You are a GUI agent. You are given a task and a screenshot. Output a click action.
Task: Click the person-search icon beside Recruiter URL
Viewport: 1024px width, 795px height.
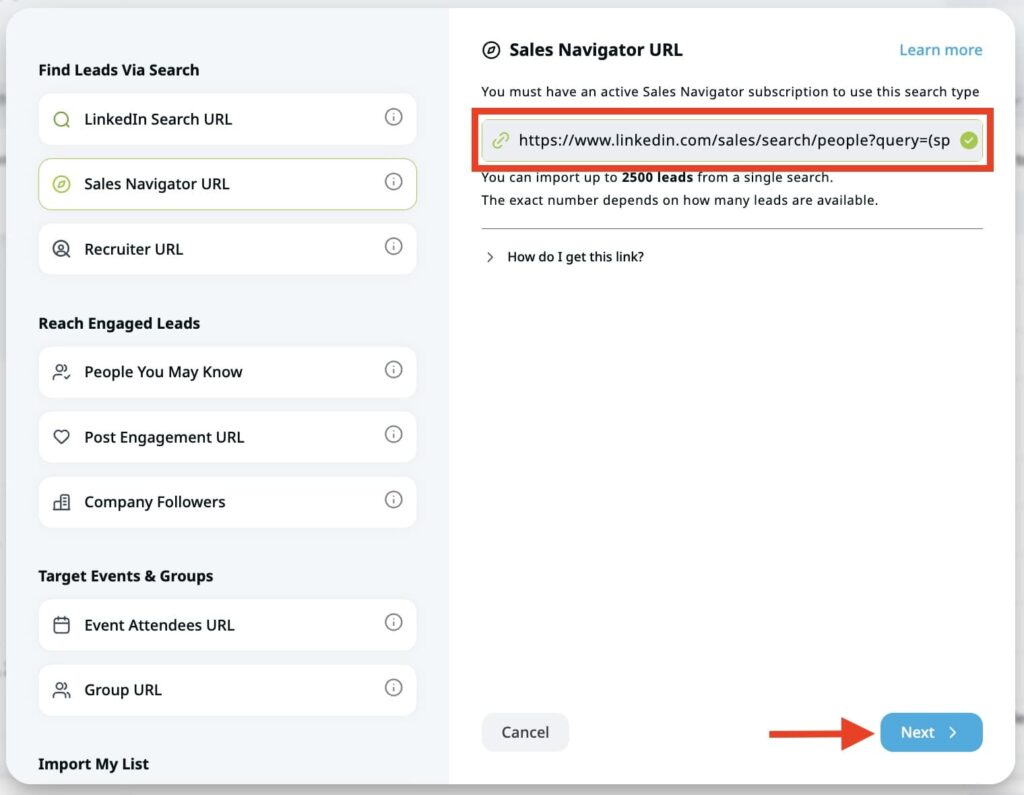point(61,249)
